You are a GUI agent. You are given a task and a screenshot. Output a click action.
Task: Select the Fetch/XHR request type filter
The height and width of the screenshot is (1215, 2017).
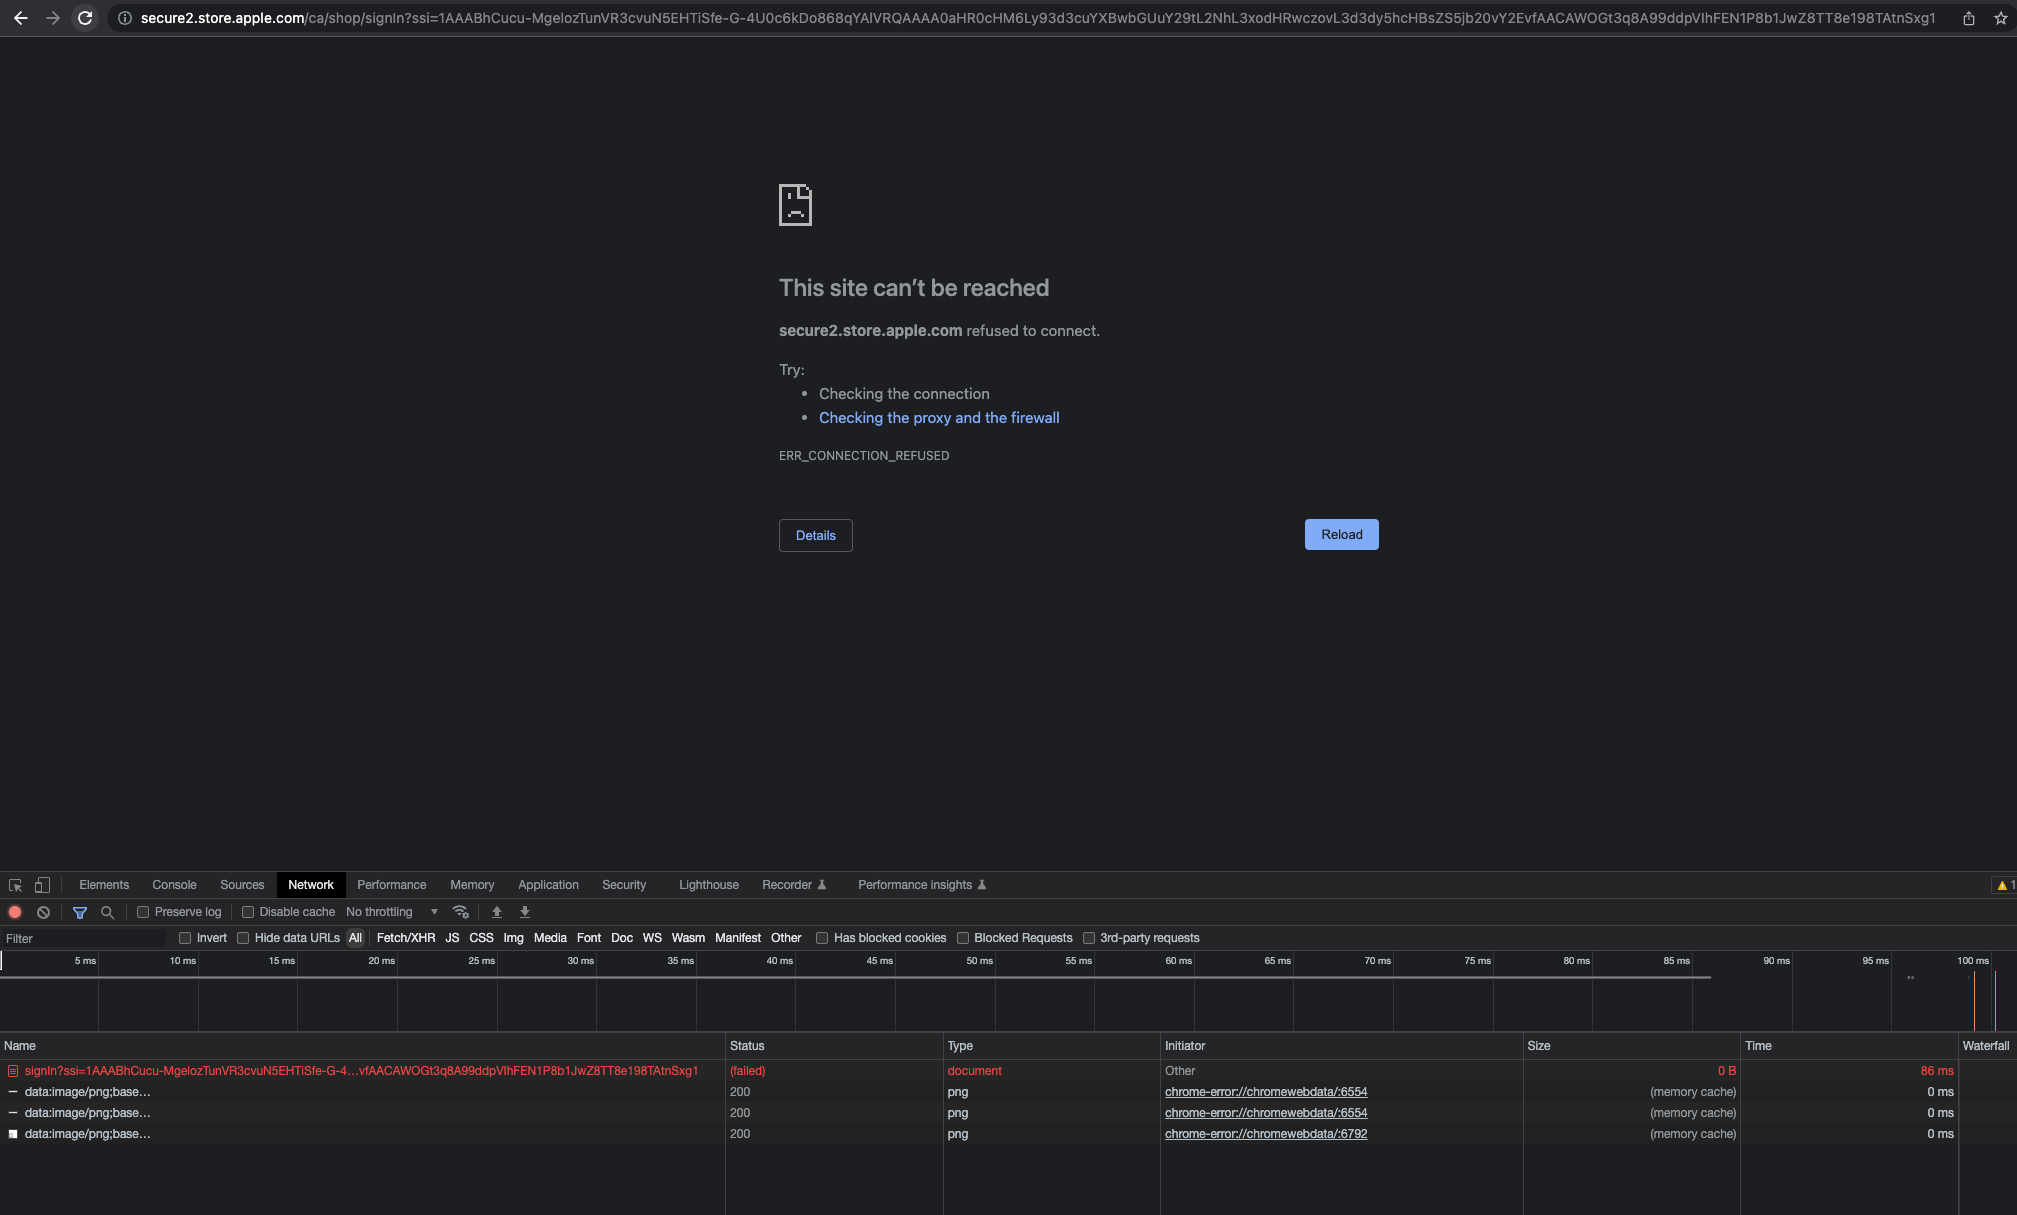pyautogui.click(x=406, y=938)
